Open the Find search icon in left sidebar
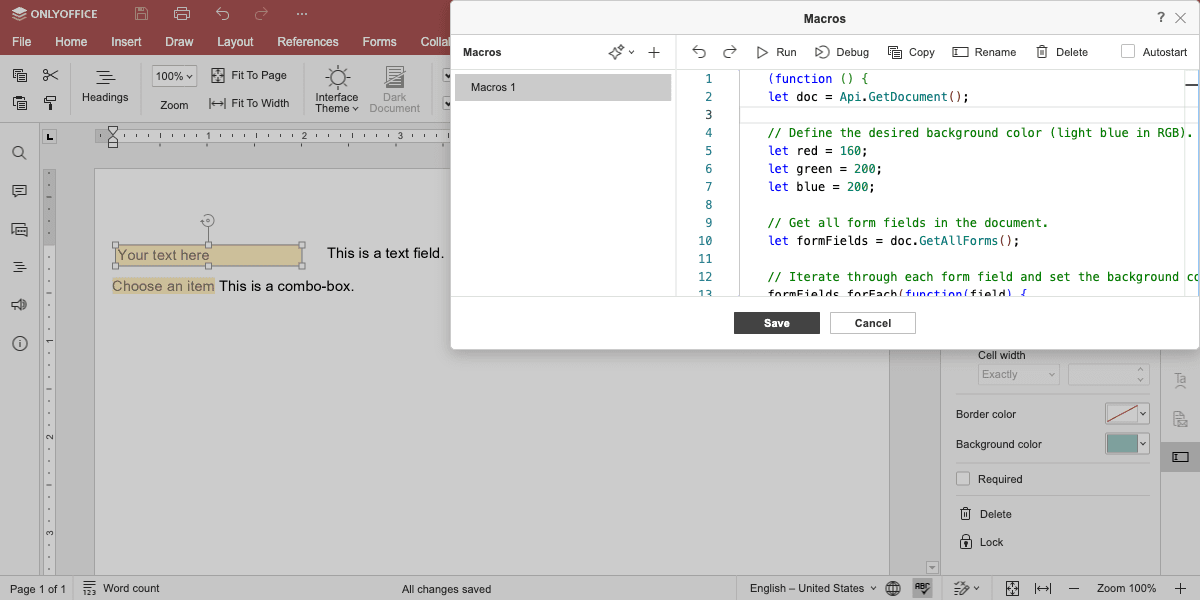 pyautogui.click(x=19, y=153)
